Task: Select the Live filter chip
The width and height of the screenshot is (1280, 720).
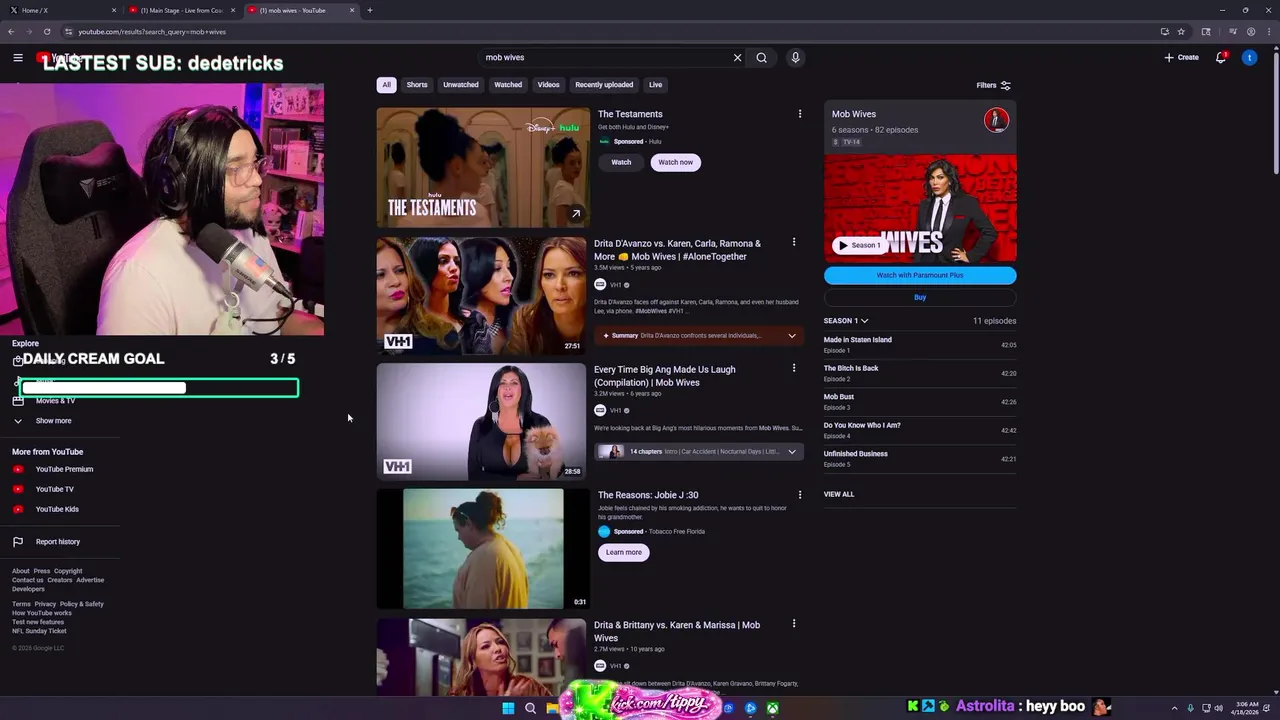Action: (655, 85)
